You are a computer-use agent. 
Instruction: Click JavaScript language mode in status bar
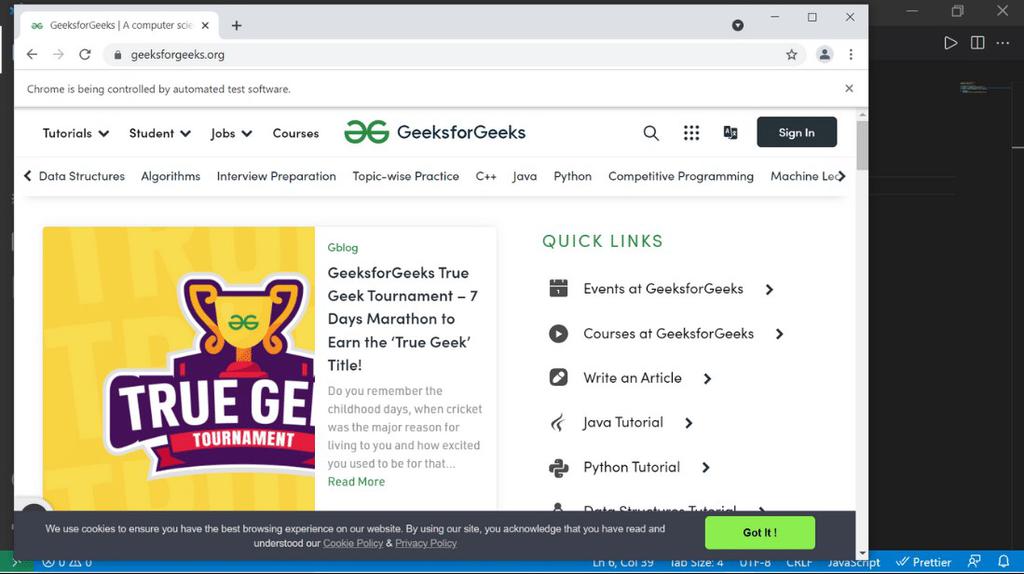854,562
